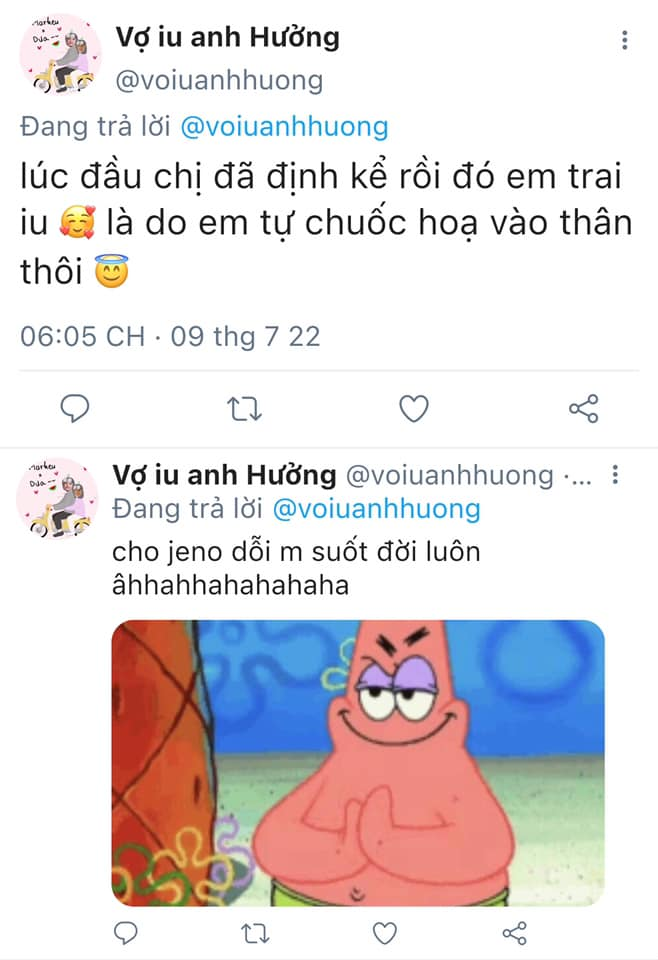This screenshot has height=960, width=658.
Task: Share the main tweet
Action: [x=583, y=408]
